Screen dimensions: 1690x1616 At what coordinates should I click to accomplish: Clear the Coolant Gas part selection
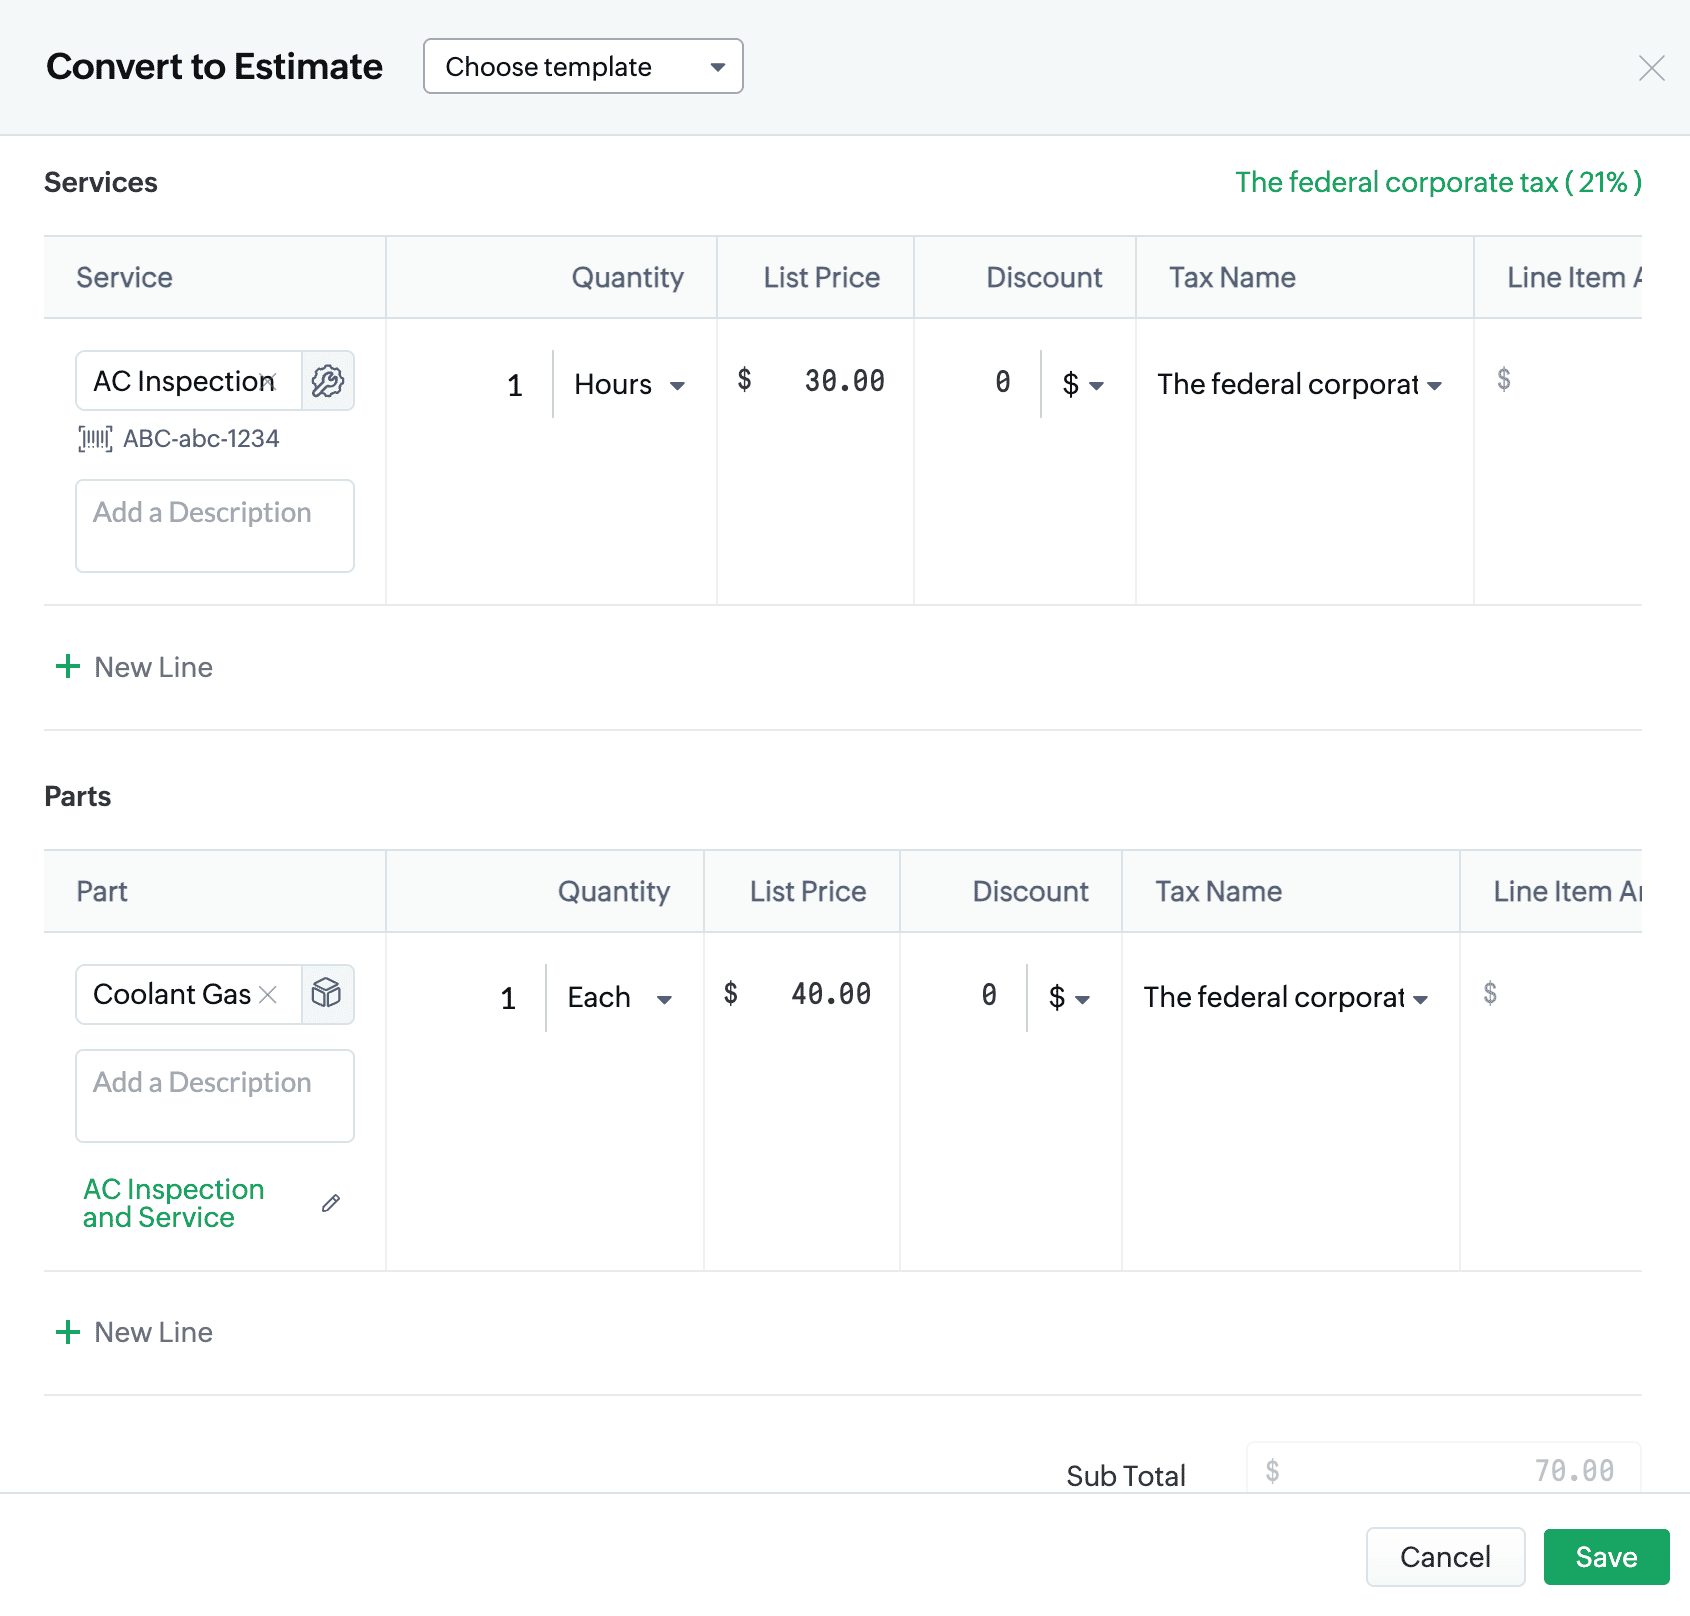[x=268, y=994]
